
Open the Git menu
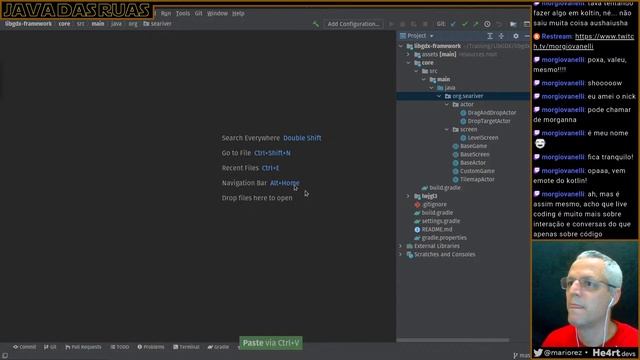[x=198, y=13]
